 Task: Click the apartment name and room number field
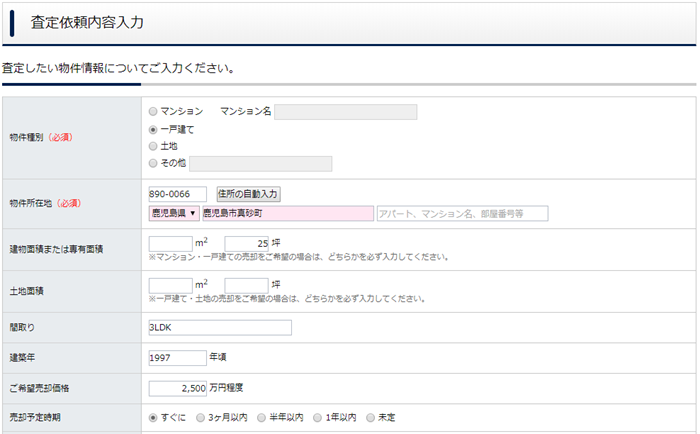462,213
